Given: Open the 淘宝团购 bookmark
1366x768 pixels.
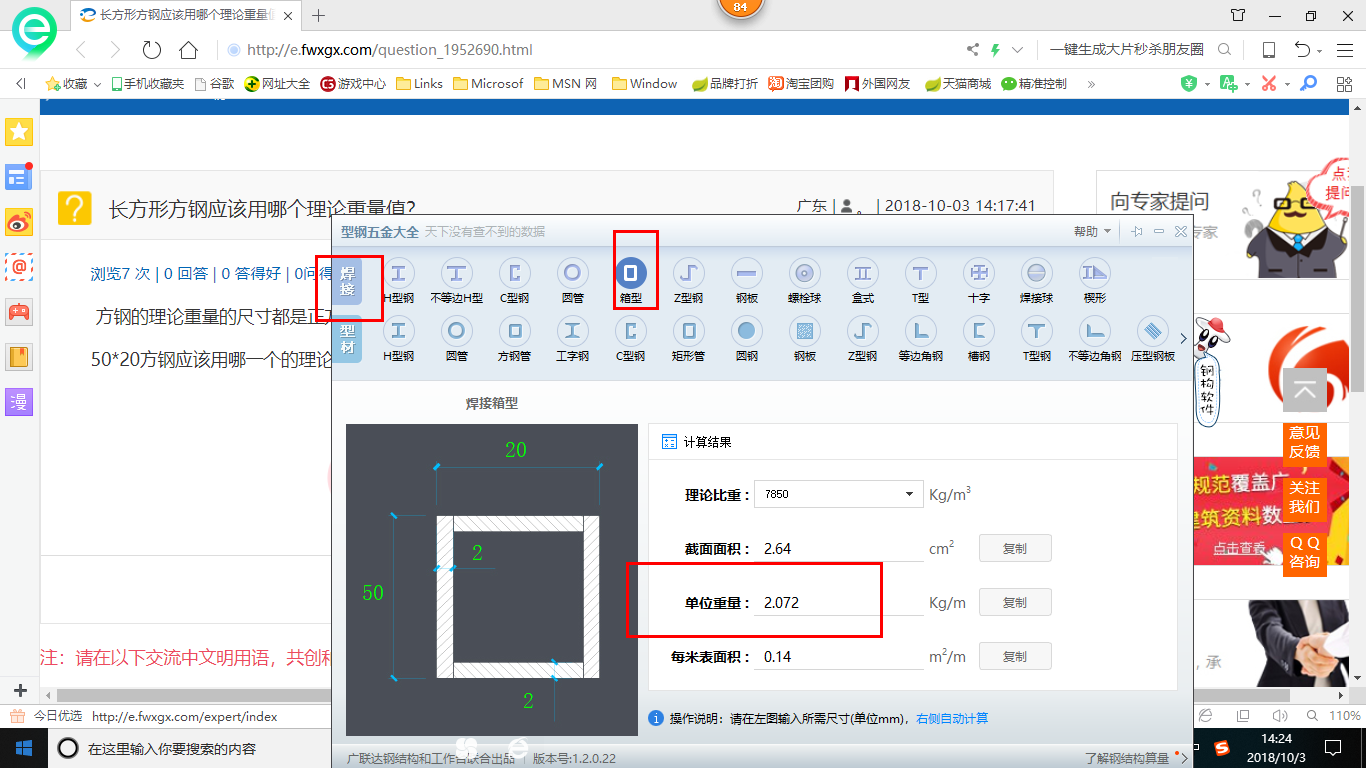Looking at the screenshot, I should click(800, 84).
